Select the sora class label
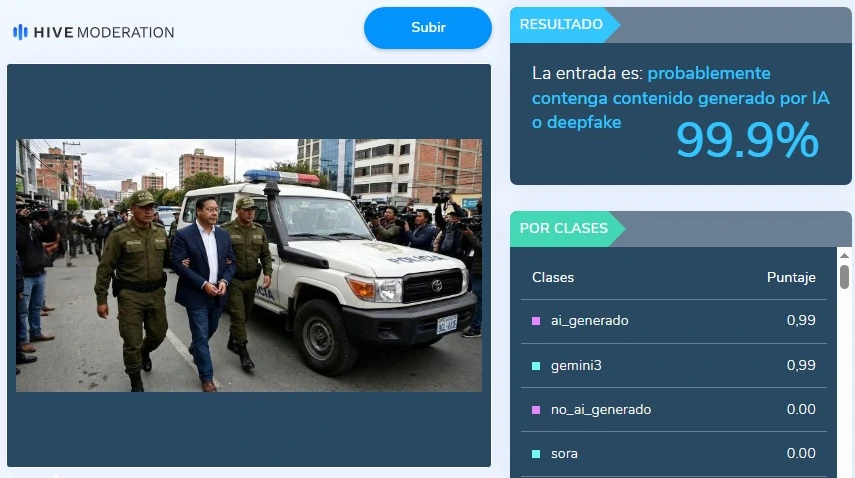The width and height of the screenshot is (855, 478). 564,454
